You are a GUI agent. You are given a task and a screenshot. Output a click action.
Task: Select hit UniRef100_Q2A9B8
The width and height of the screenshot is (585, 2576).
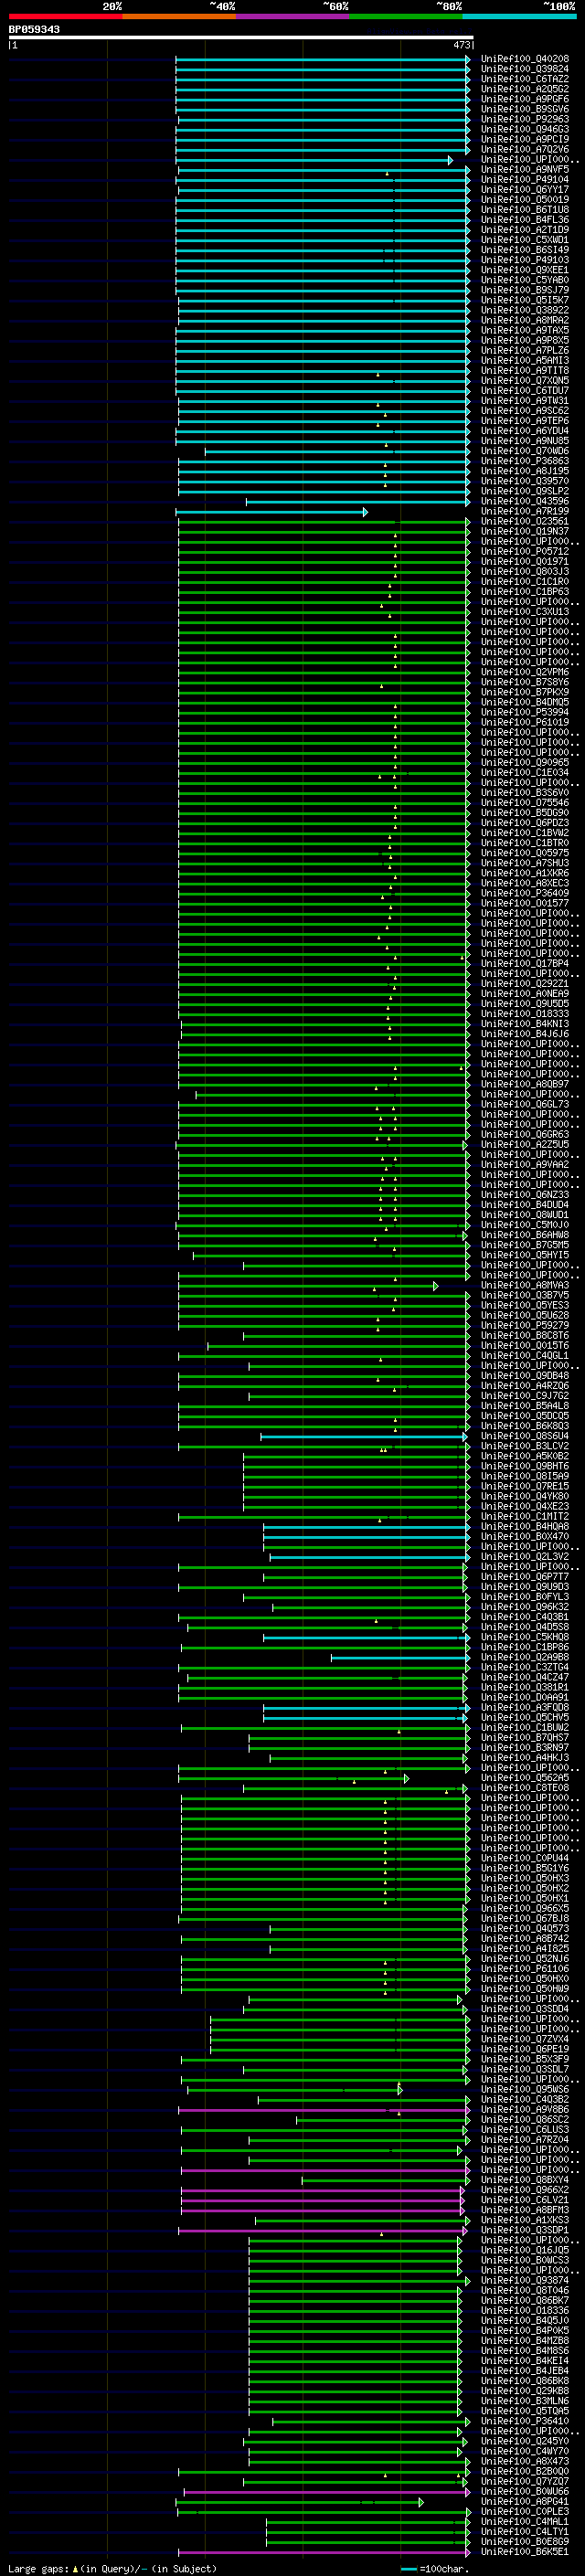pos(525,1657)
